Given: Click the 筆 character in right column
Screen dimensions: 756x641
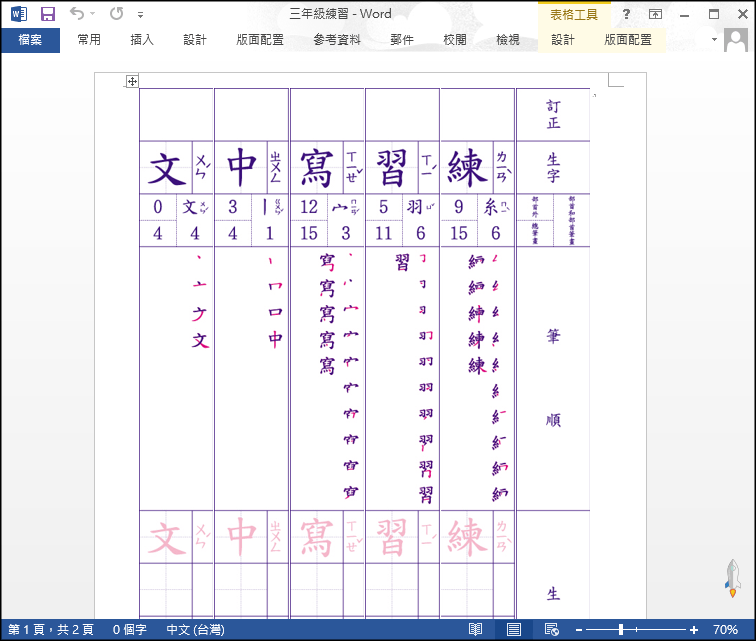Looking at the screenshot, I should point(554,336).
